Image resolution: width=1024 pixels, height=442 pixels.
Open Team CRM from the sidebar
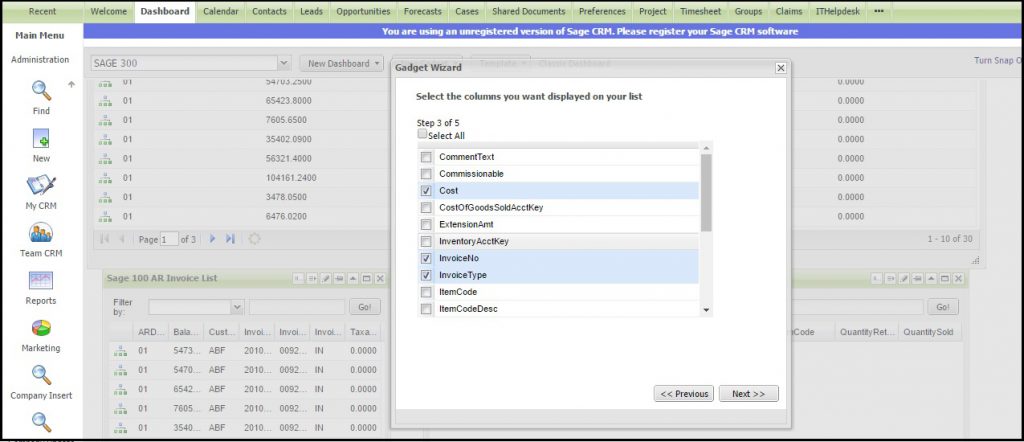point(41,233)
